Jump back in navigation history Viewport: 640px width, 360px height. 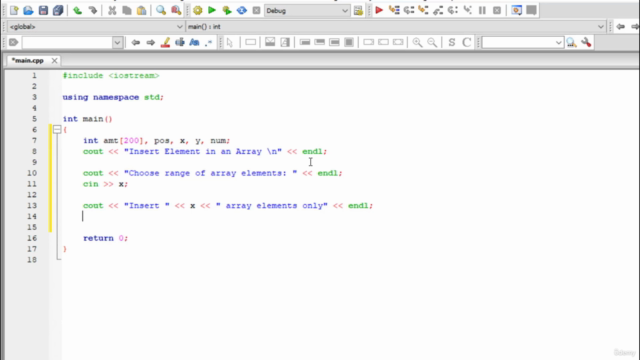(620, 27)
